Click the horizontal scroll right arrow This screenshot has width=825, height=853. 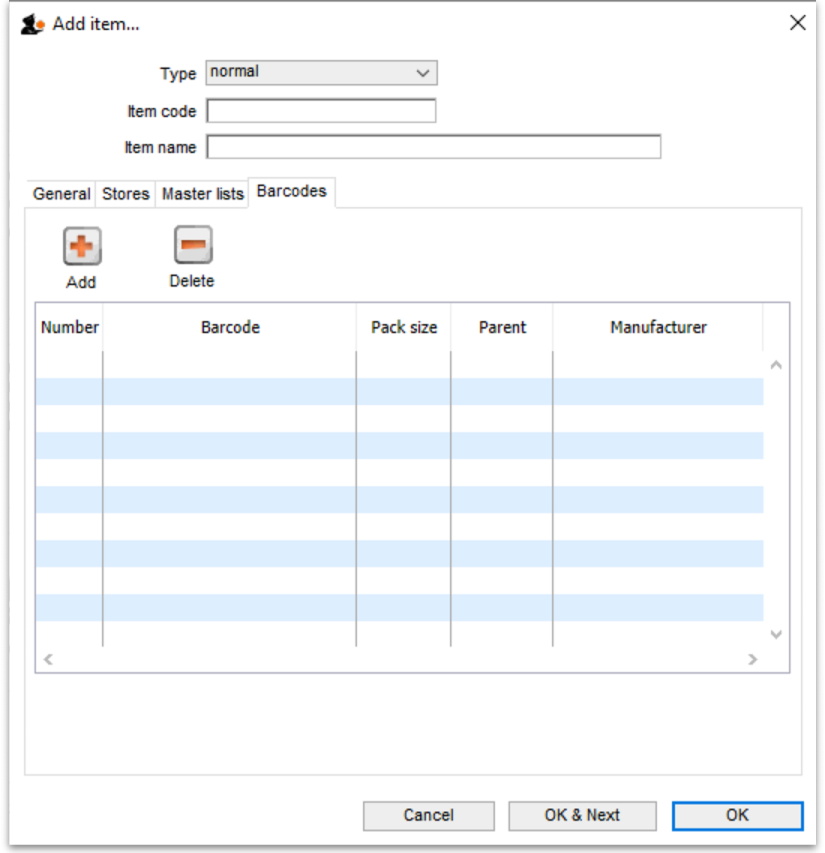753,659
